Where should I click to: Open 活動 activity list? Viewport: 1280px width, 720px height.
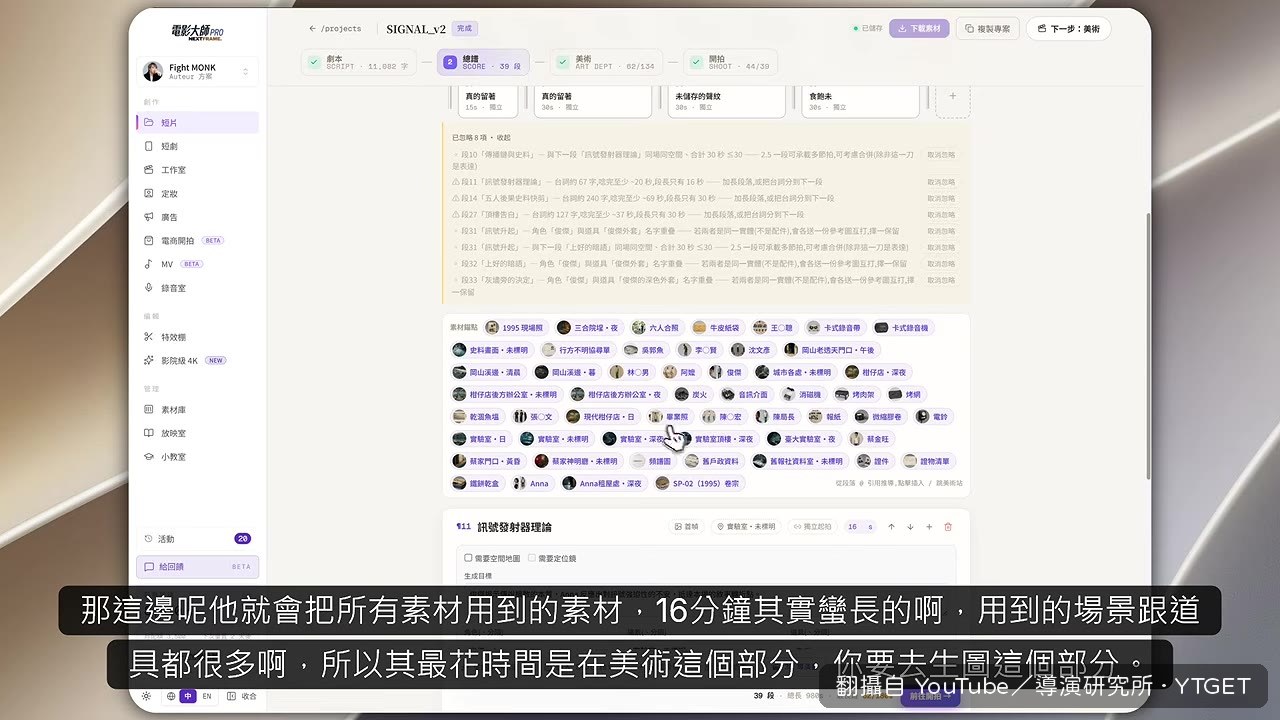click(x=197, y=538)
